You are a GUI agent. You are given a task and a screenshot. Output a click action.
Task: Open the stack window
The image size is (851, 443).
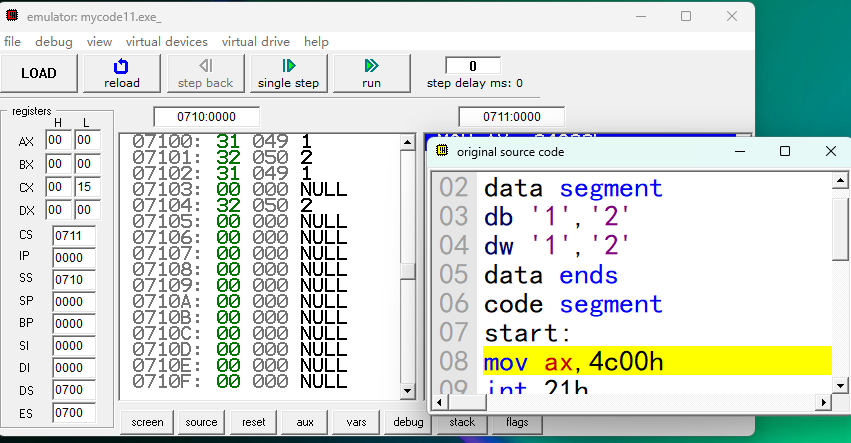(x=462, y=422)
